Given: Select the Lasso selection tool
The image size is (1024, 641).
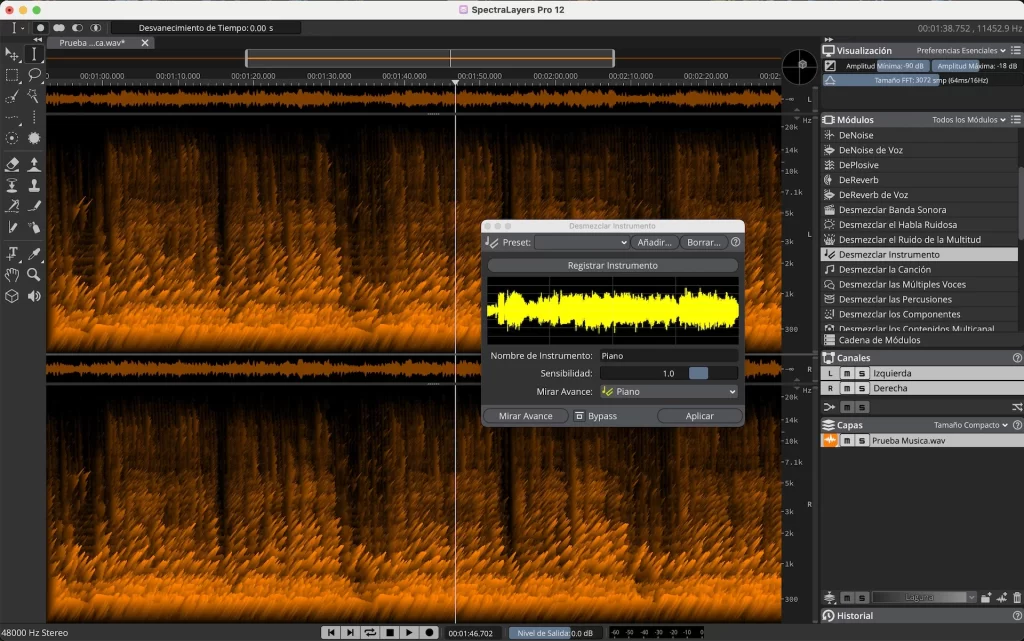Looking at the screenshot, I should click(34, 75).
